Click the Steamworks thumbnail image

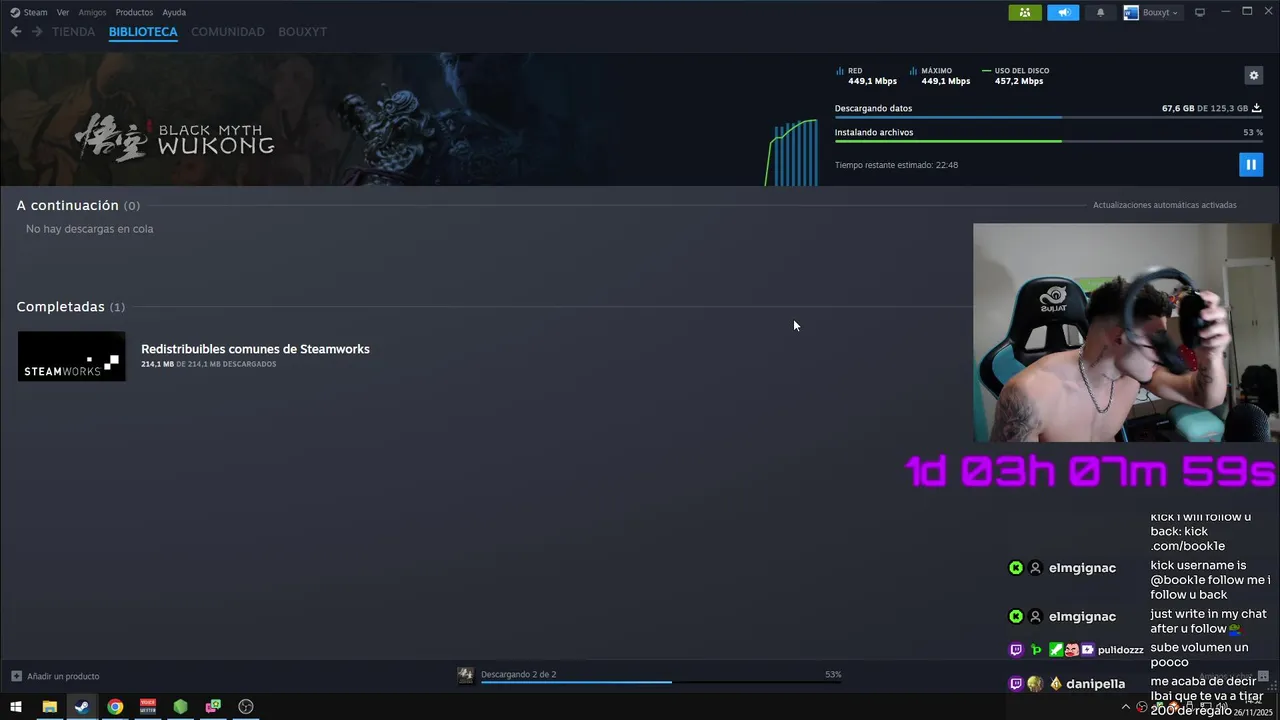click(72, 356)
